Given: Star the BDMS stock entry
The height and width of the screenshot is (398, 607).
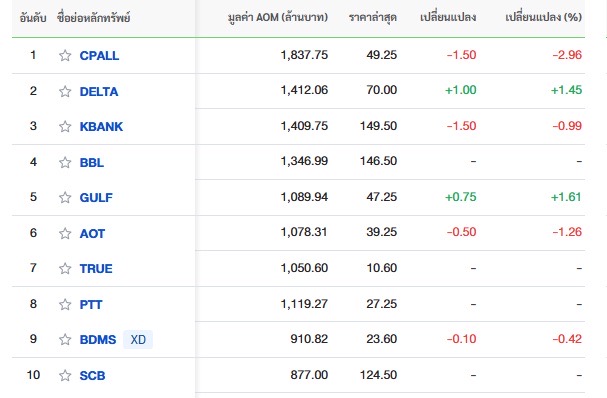Looking at the screenshot, I should tap(65, 340).
